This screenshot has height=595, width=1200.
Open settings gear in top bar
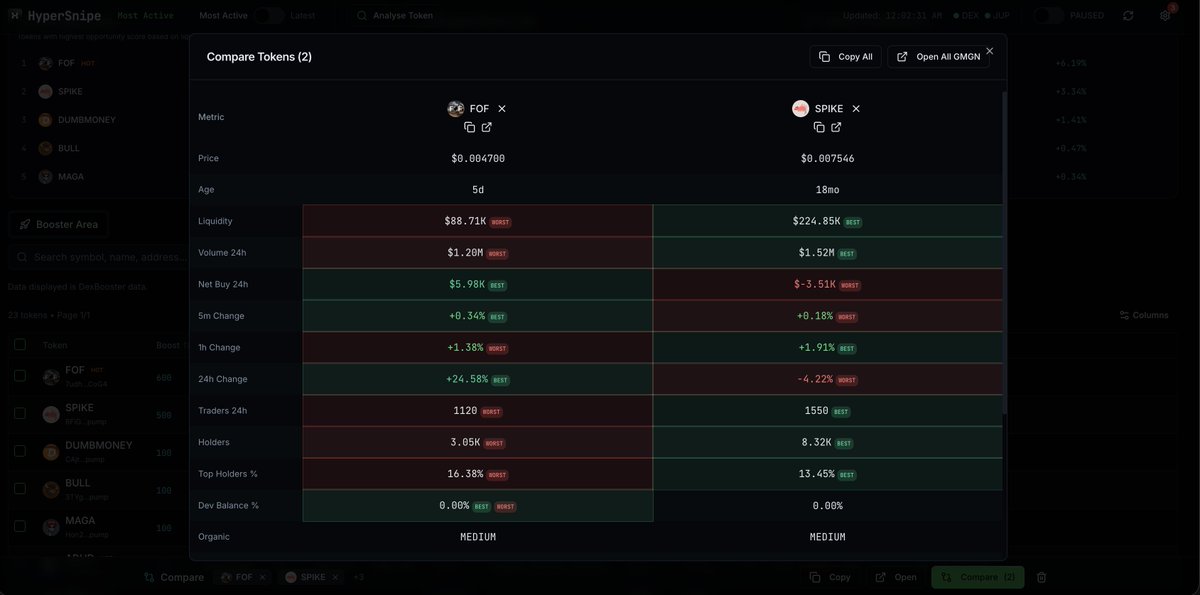pos(1165,16)
